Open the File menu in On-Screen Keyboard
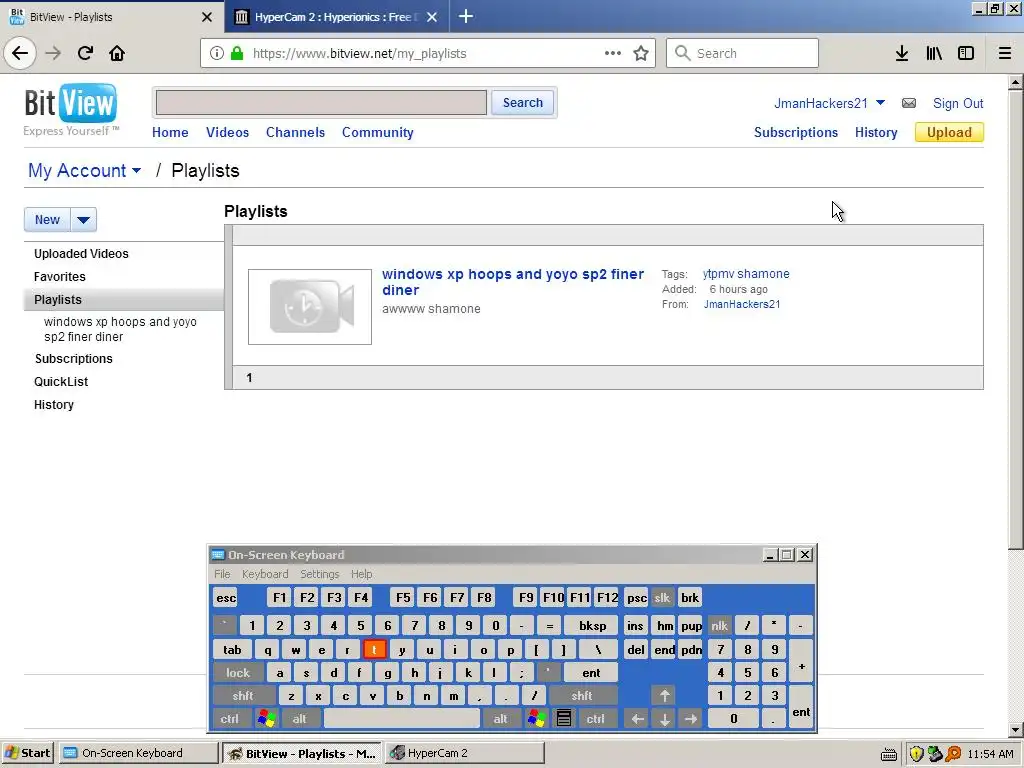 point(222,574)
